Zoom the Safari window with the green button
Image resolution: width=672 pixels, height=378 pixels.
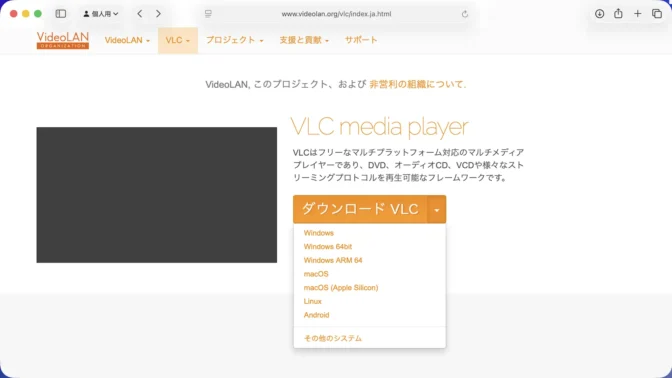point(38,14)
